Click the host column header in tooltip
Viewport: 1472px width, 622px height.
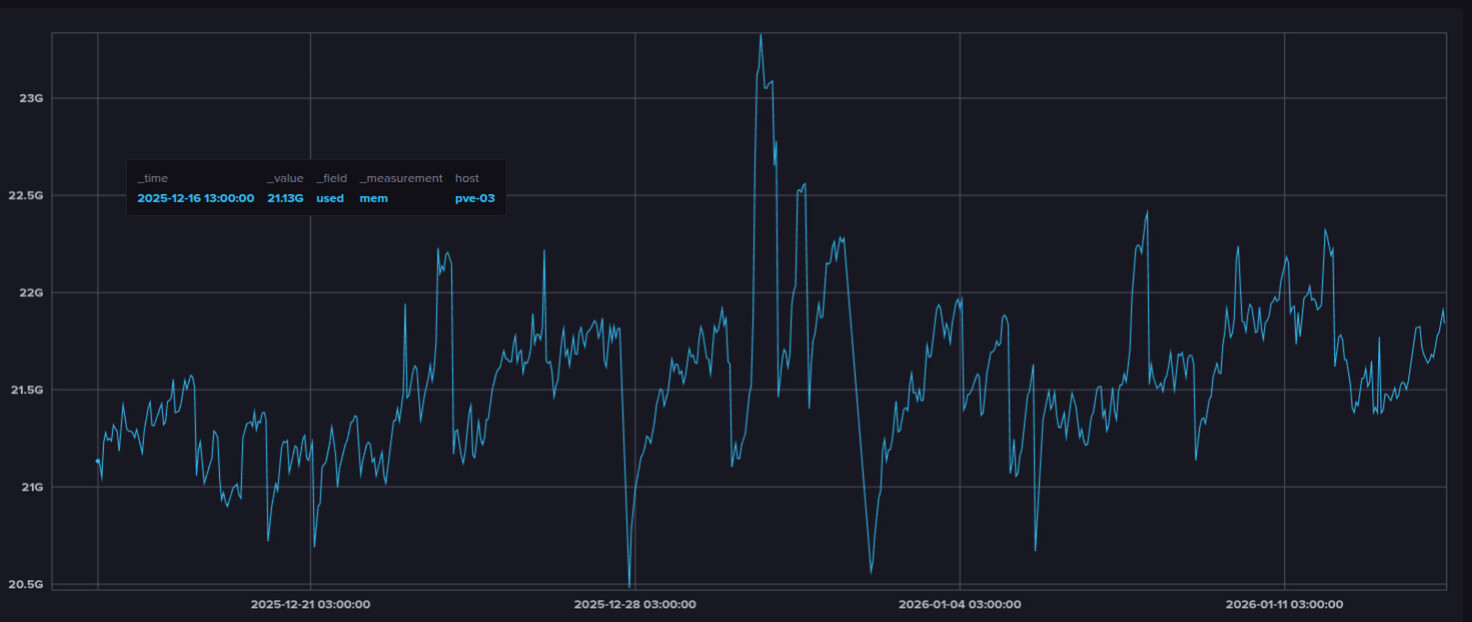pos(467,178)
